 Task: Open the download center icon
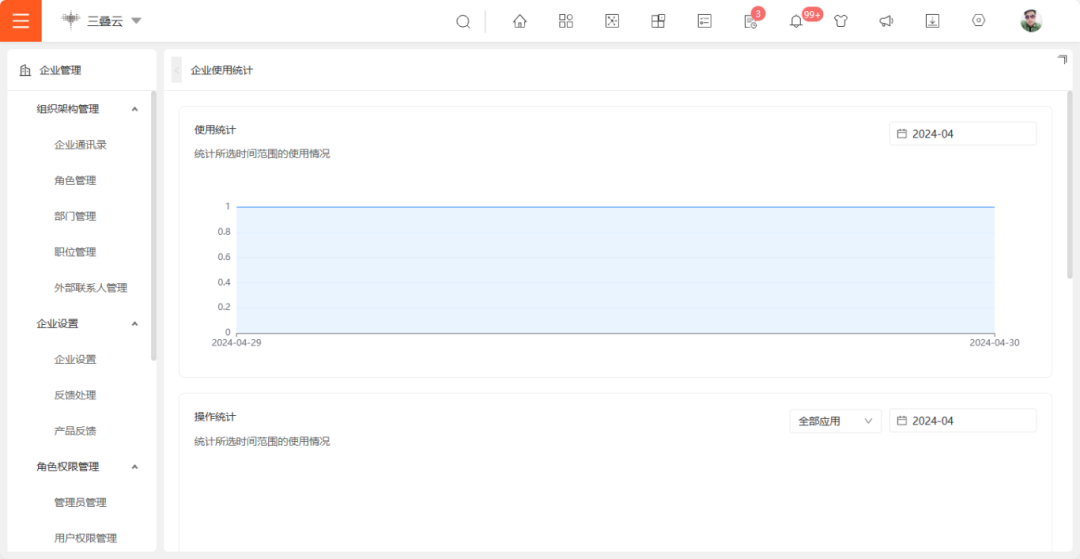[933, 21]
